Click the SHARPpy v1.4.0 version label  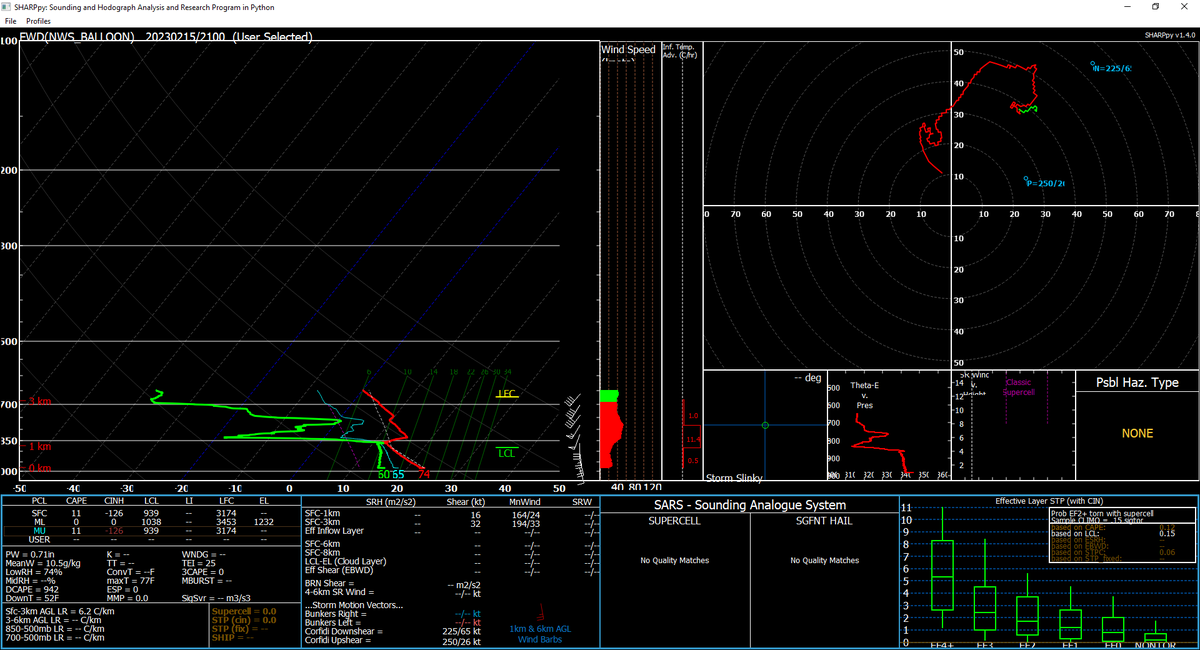1170,35
